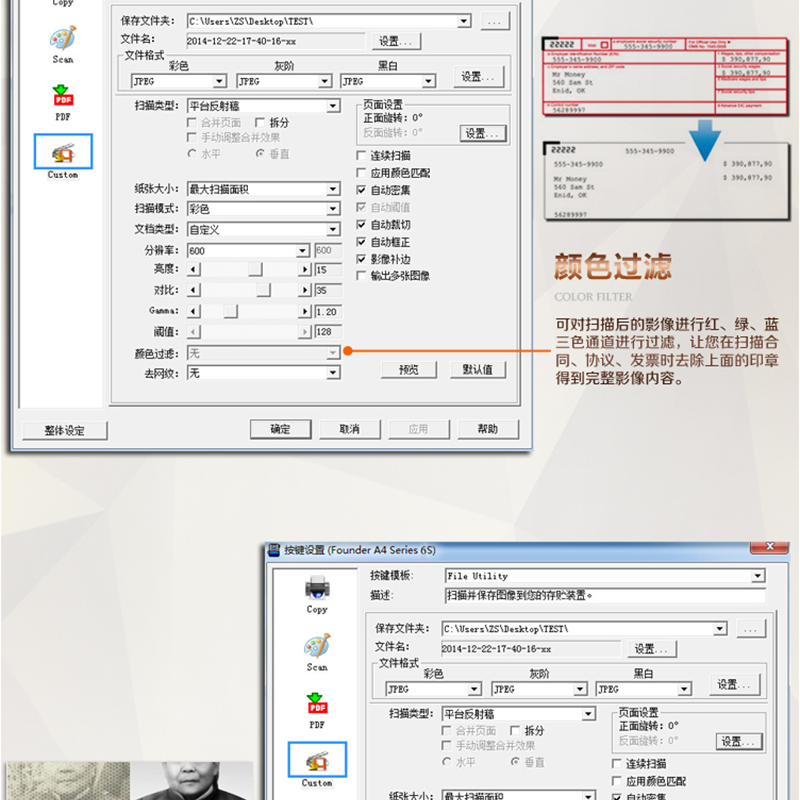The height and width of the screenshot is (800, 800).
Task: Click the 整体设定 button
Action: click(x=64, y=430)
